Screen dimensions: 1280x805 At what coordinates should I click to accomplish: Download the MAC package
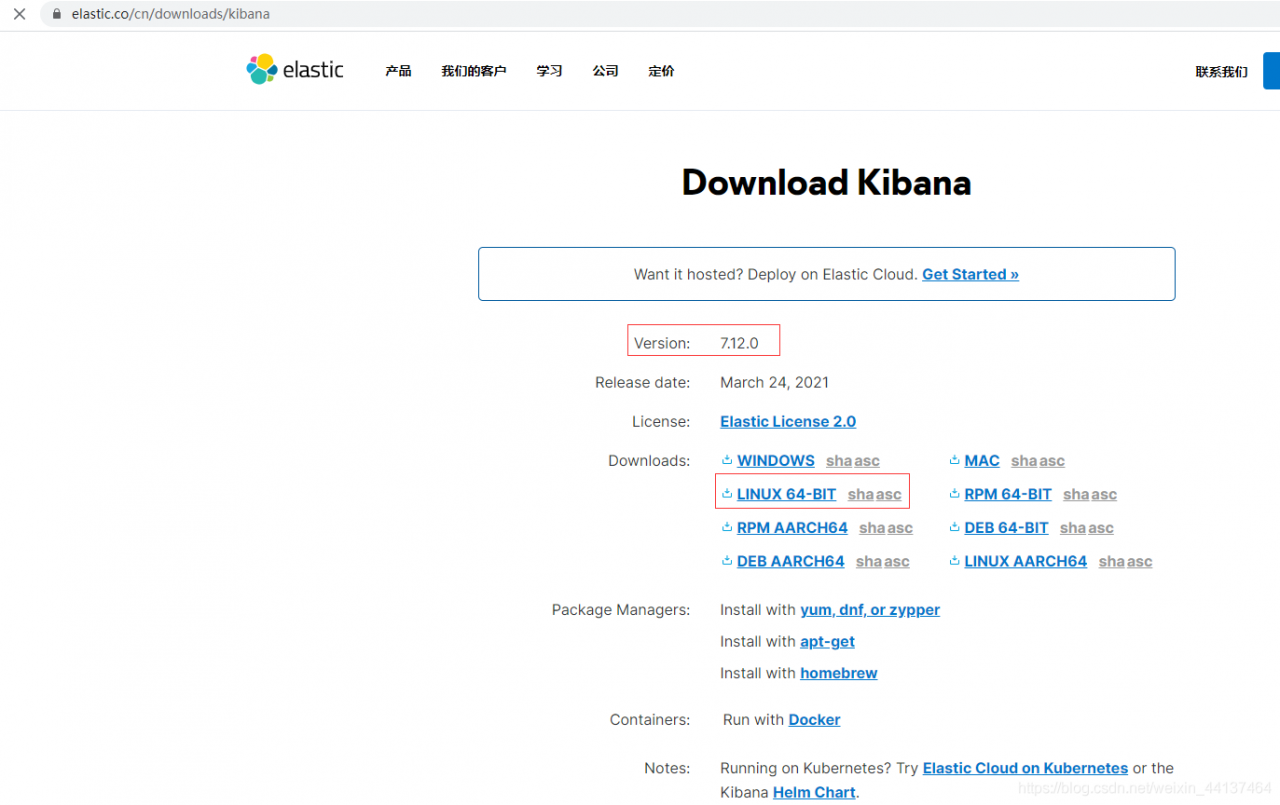(982, 461)
